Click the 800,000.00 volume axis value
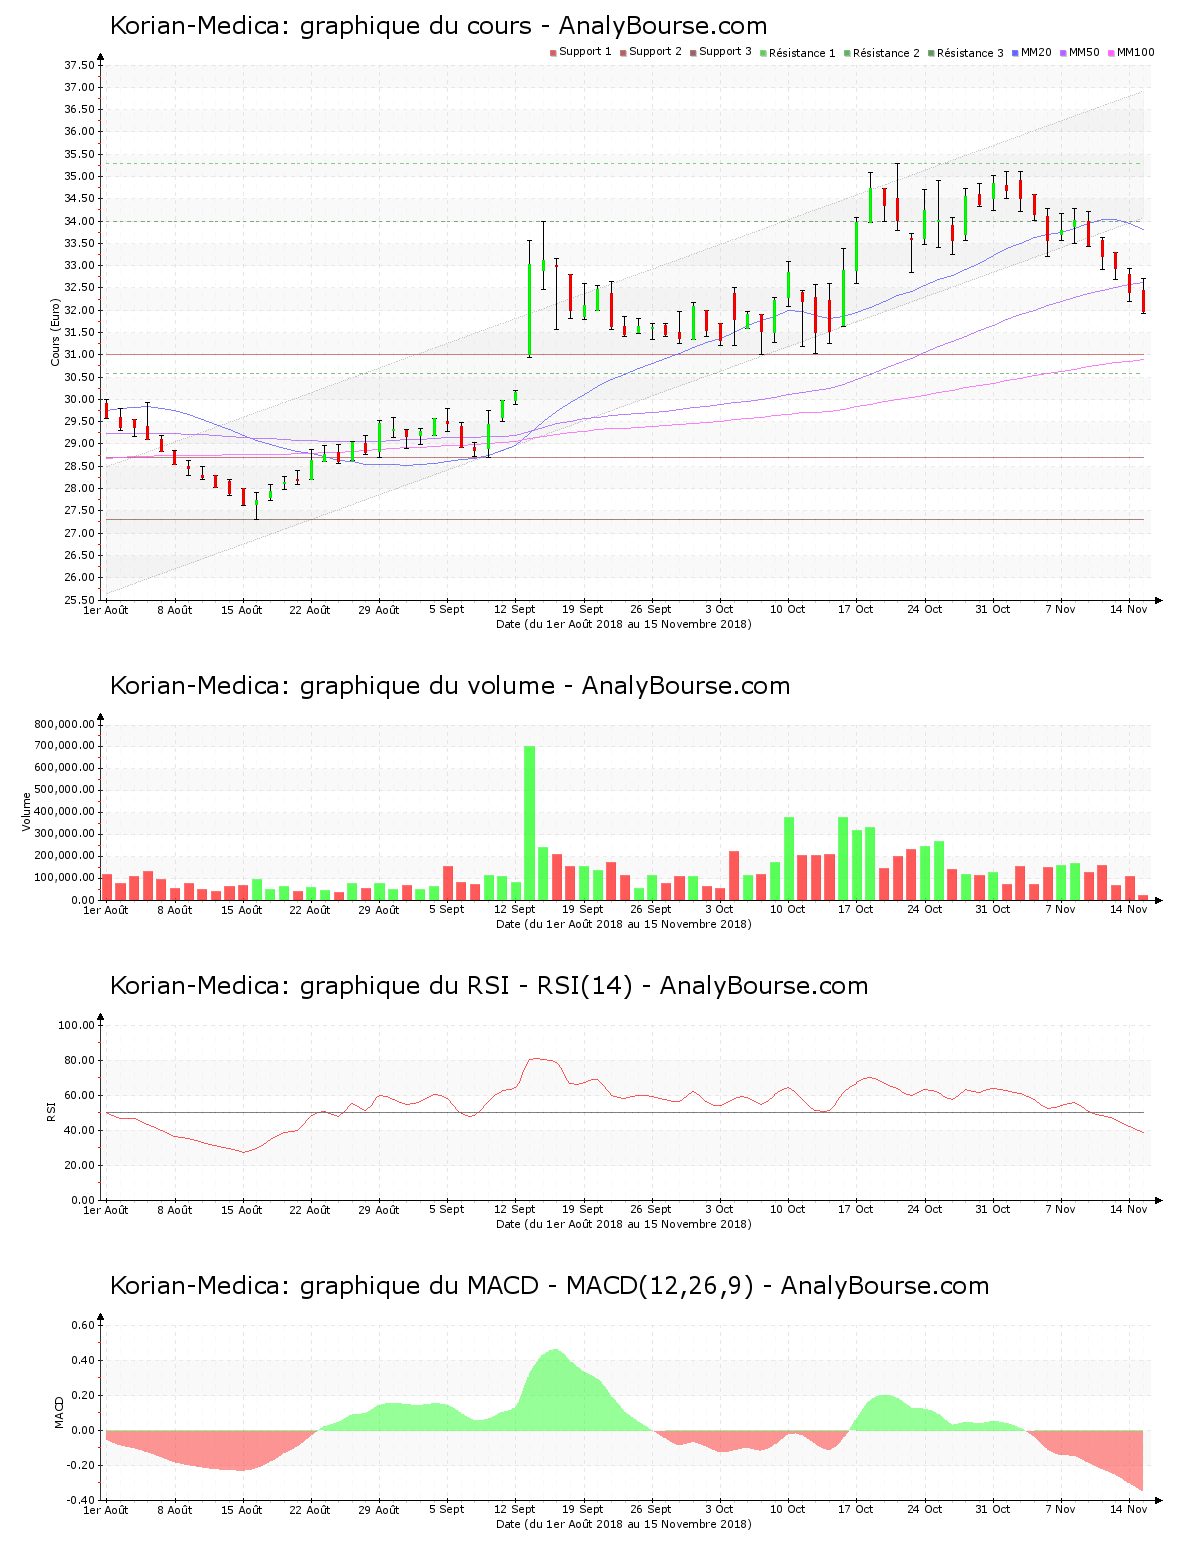Image resolution: width=1200 pixels, height=1550 pixels. pyautogui.click(x=64, y=724)
